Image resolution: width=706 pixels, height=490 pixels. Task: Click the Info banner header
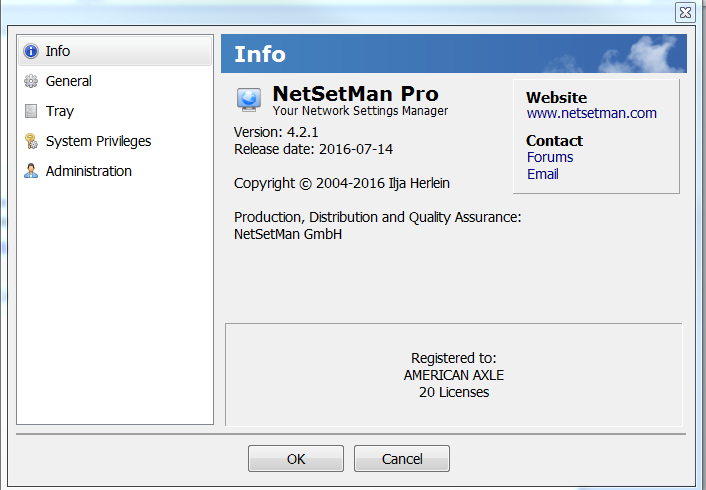[x=454, y=54]
